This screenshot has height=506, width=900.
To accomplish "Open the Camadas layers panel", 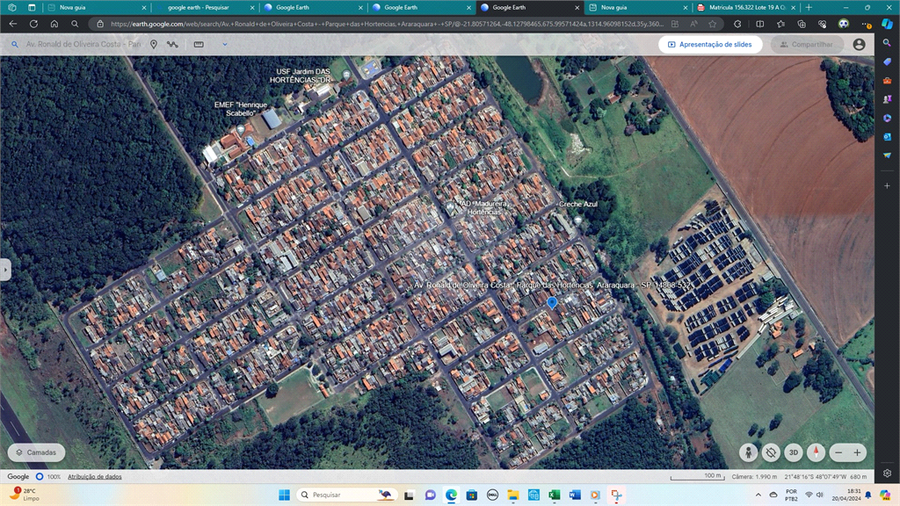I will pos(36,452).
